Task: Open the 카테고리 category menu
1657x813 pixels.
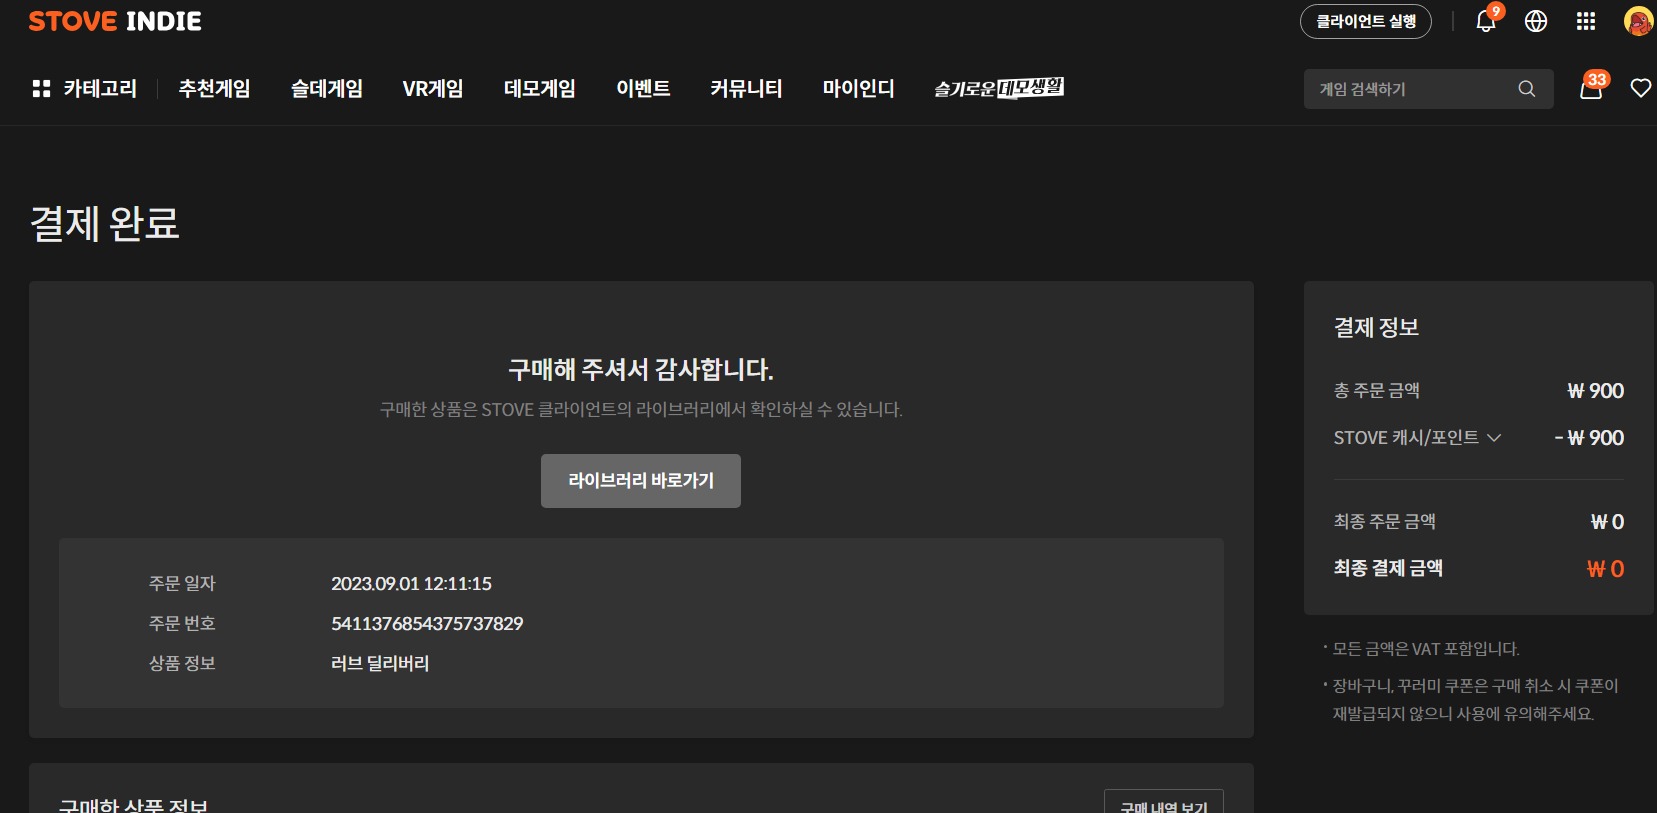Action: [85, 89]
